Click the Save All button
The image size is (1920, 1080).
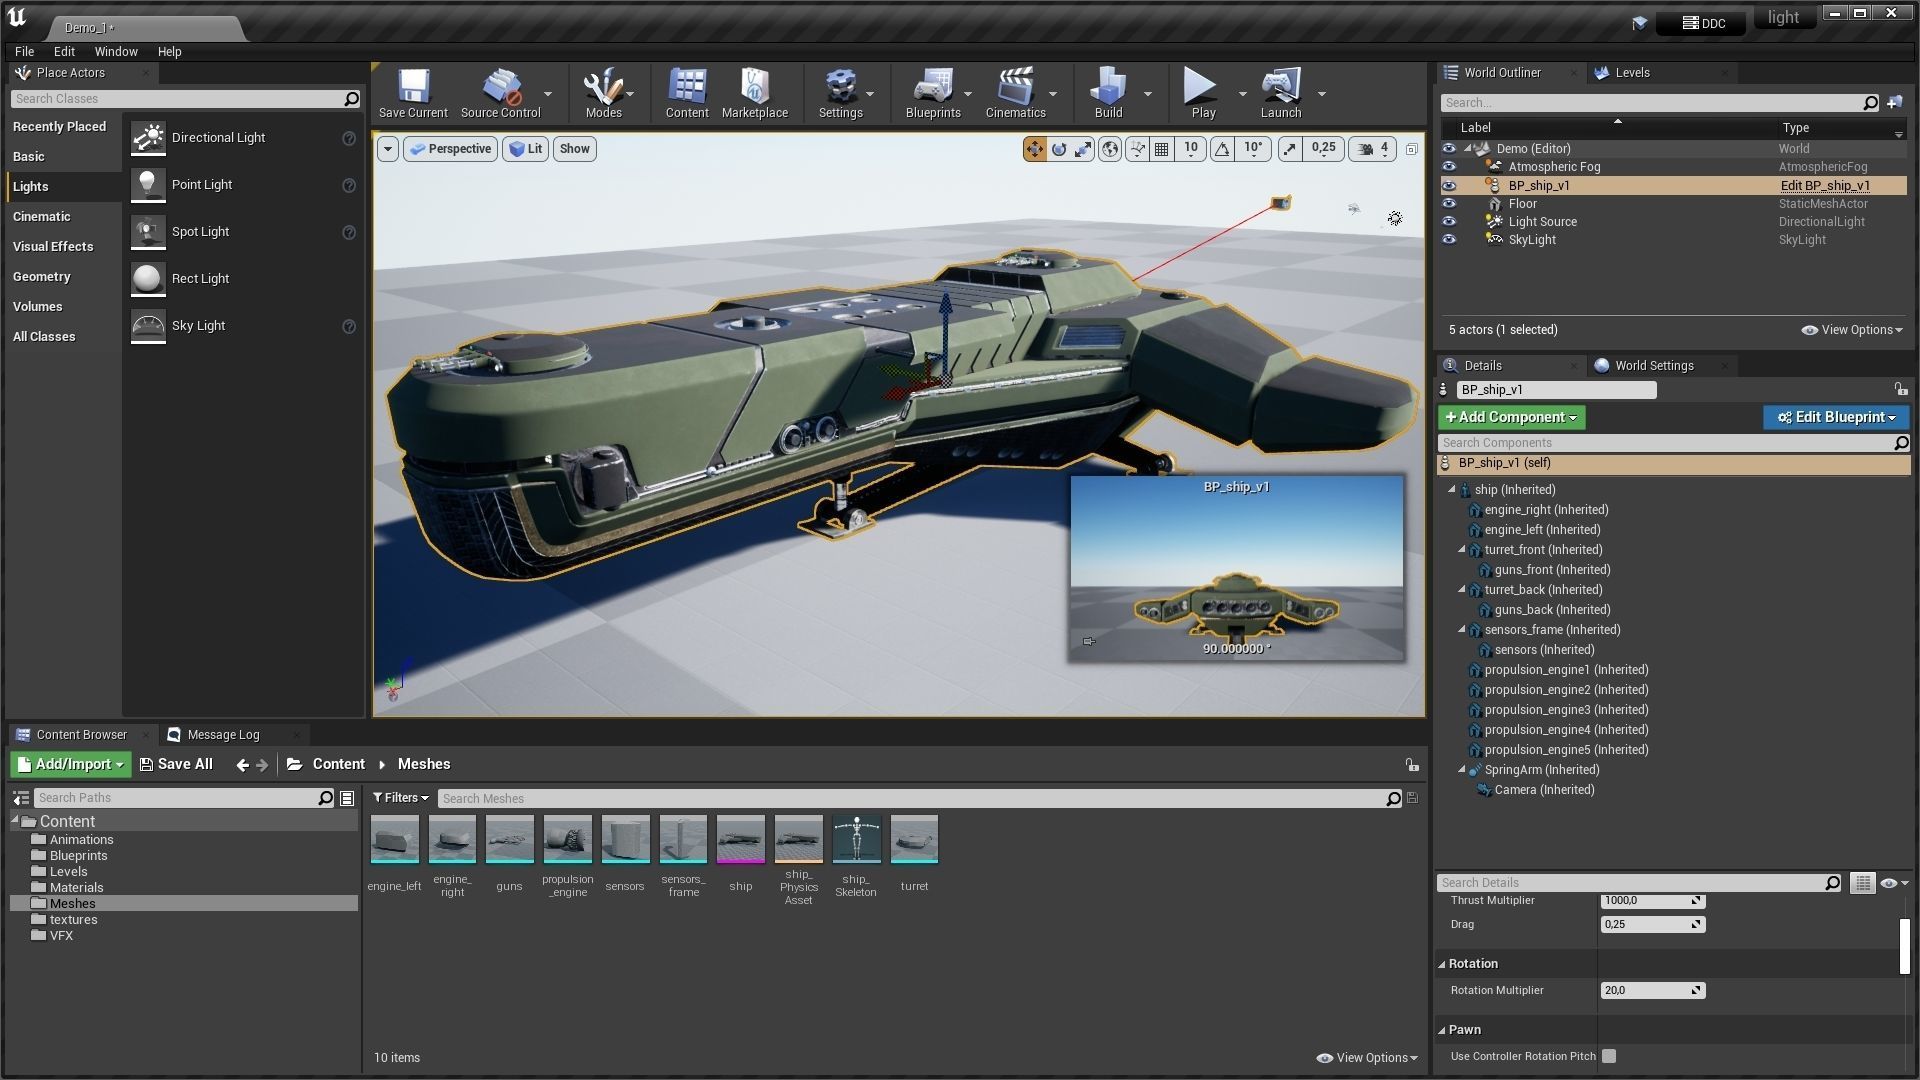tap(176, 765)
